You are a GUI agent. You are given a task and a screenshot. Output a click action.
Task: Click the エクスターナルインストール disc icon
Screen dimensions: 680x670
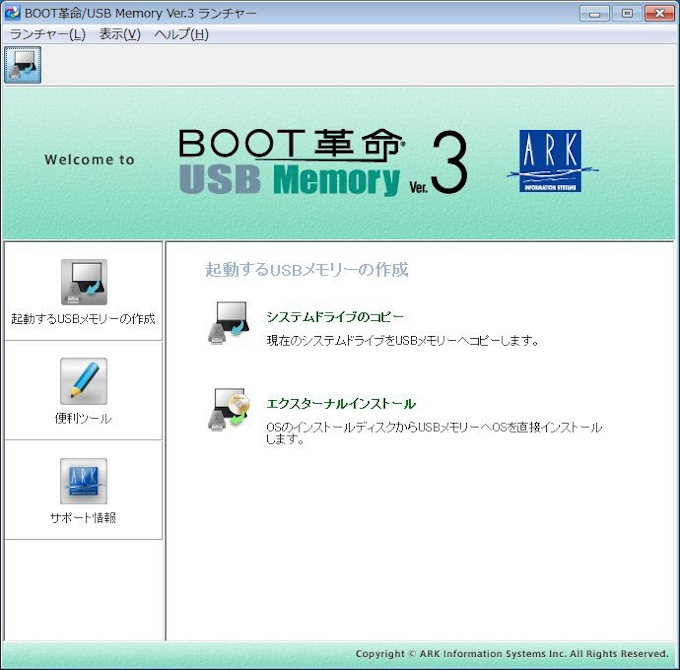227,410
